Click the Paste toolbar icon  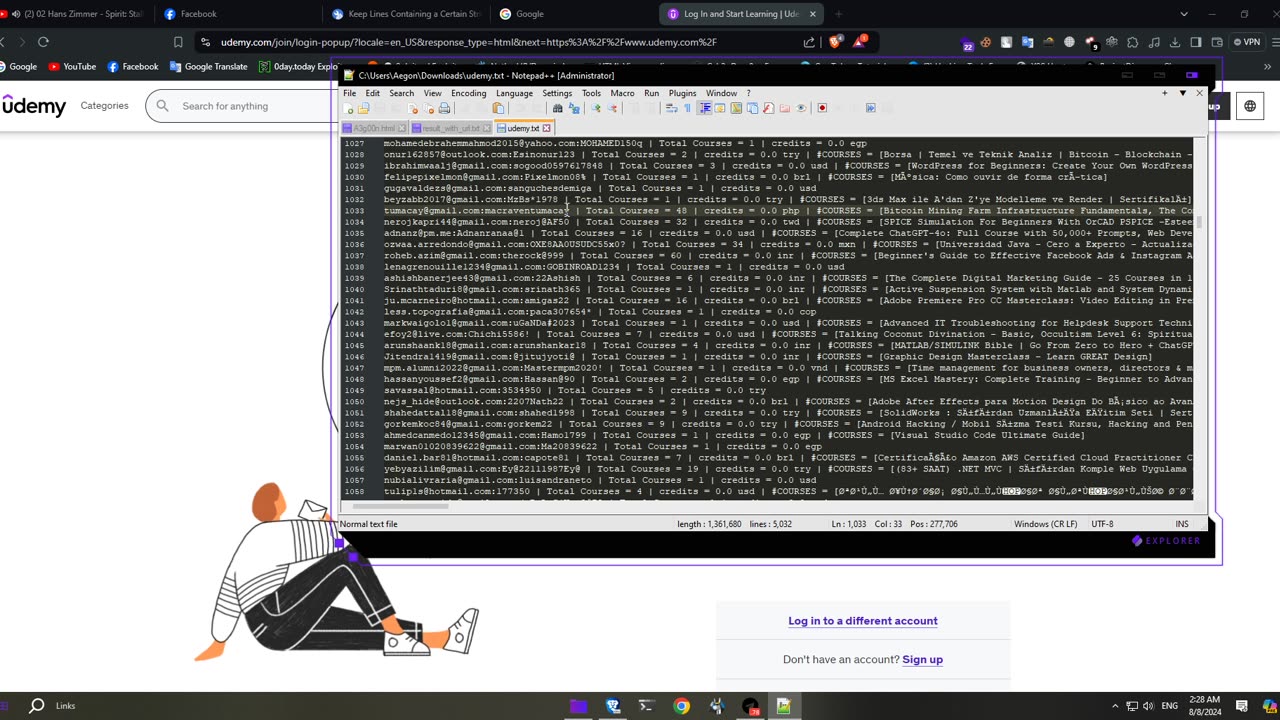(498, 108)
